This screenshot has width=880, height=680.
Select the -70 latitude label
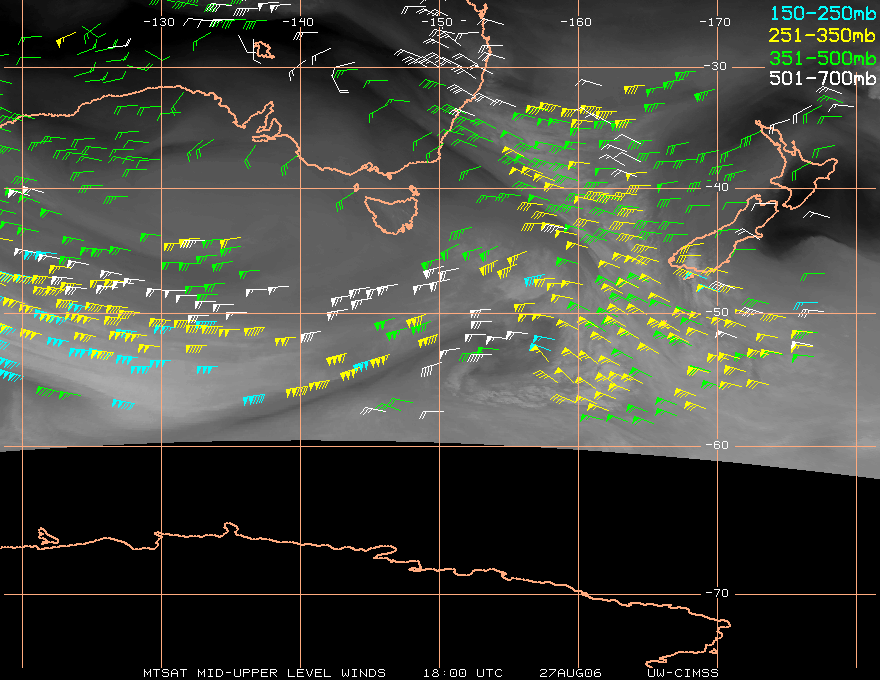pyautogui.click(x=717, y=594)
